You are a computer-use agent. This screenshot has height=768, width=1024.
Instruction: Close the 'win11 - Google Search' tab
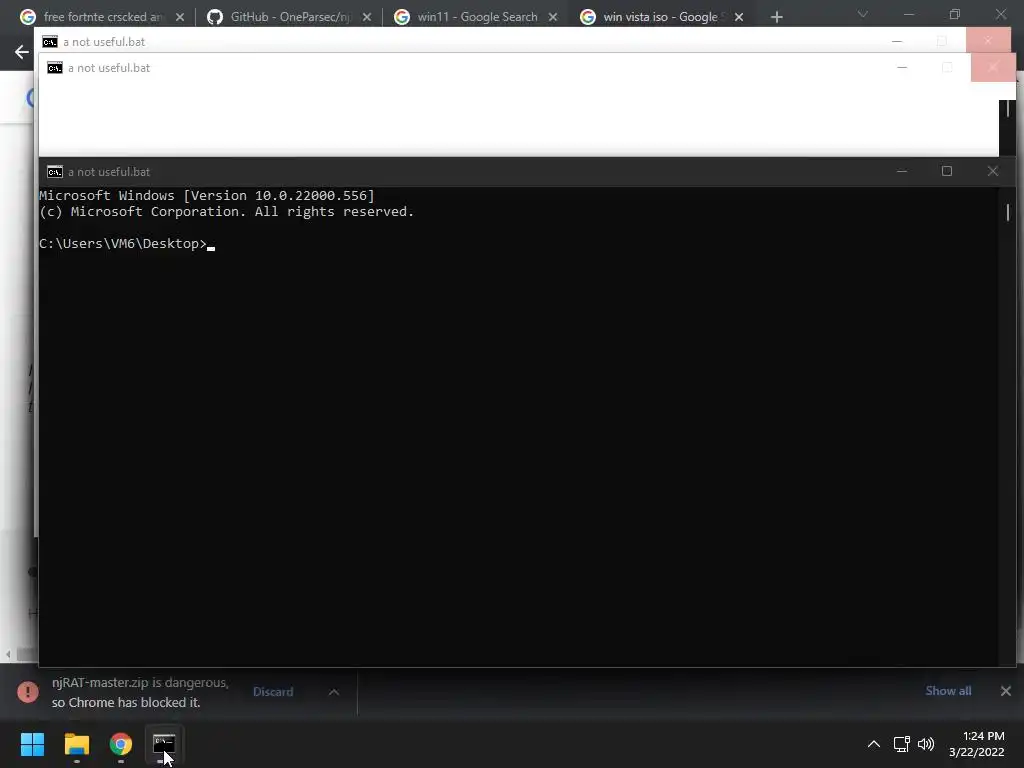click(552, 17)
